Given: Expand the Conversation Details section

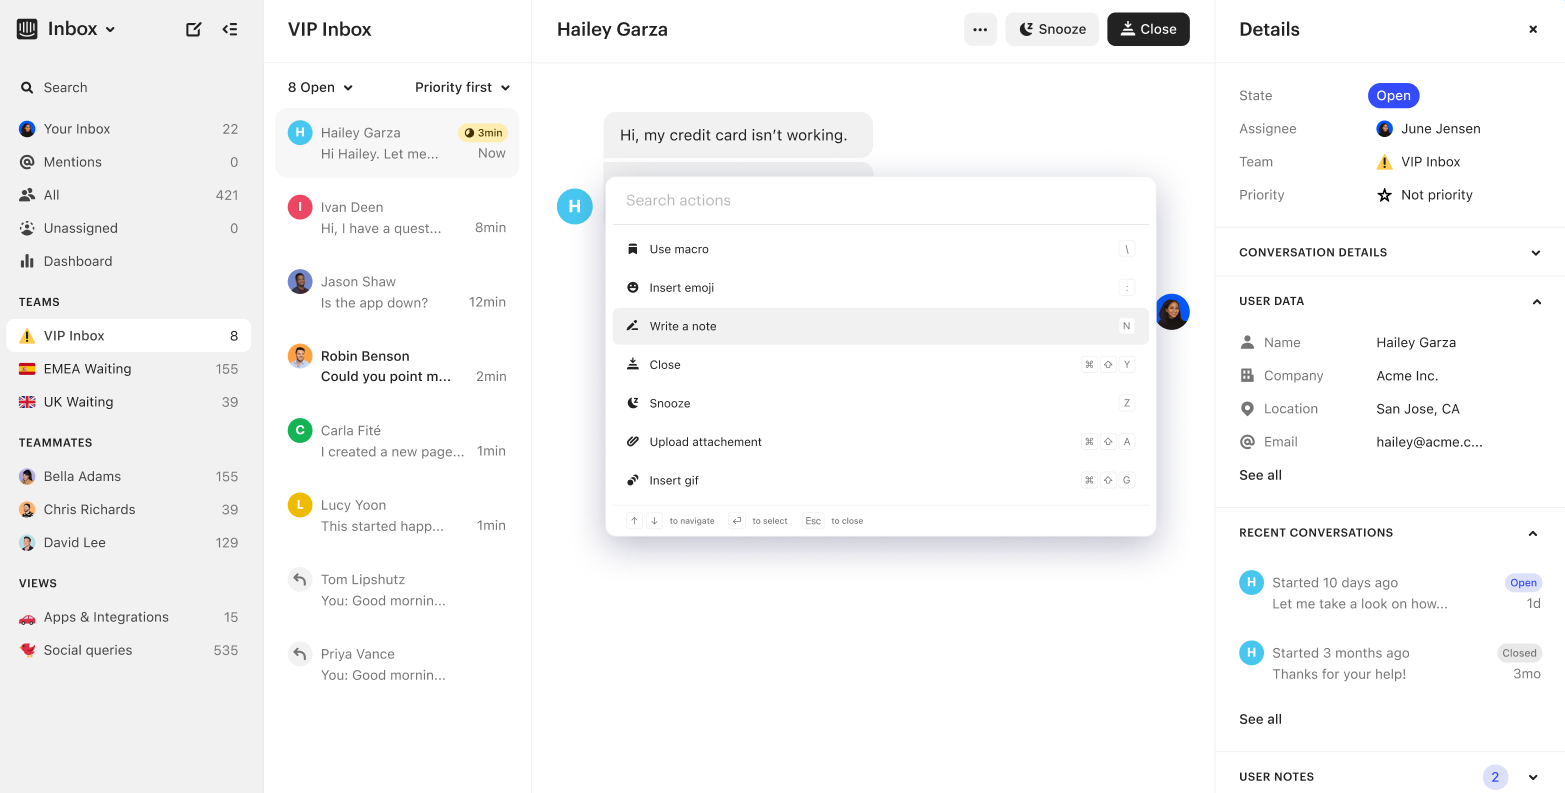Looking at the screenshot, I should click(1535, 253).
